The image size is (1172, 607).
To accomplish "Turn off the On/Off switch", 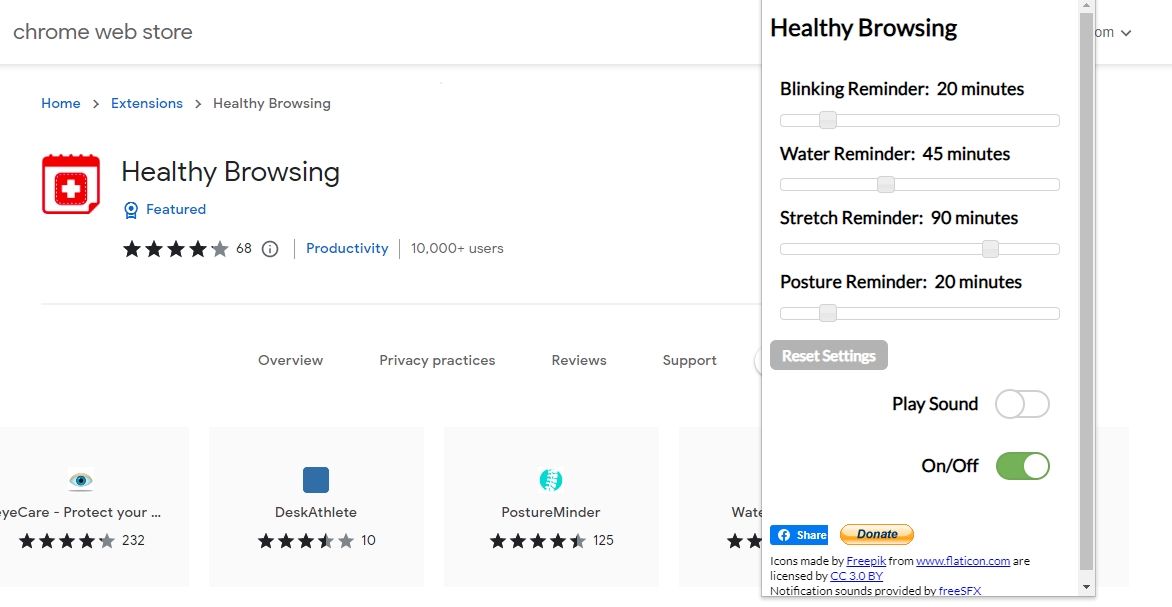I will pyautogui.click(x=1022, y=466).
